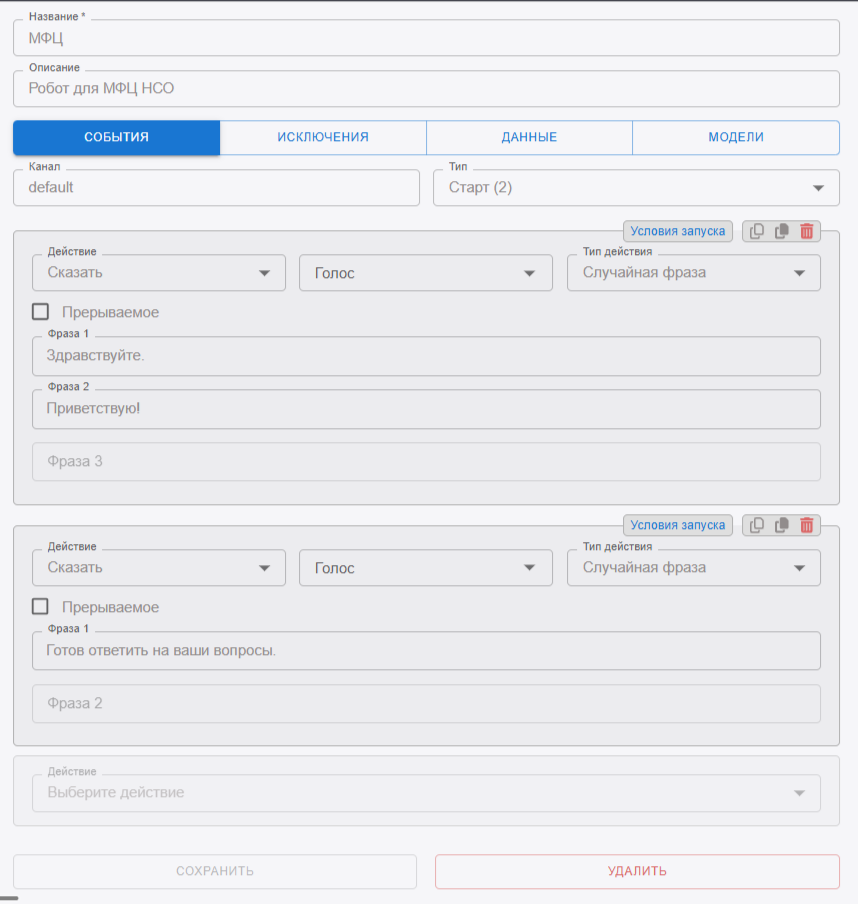Click into the Фраза 3 input field
The height and width of the screenshot is (904, 858).
(426, 462)
